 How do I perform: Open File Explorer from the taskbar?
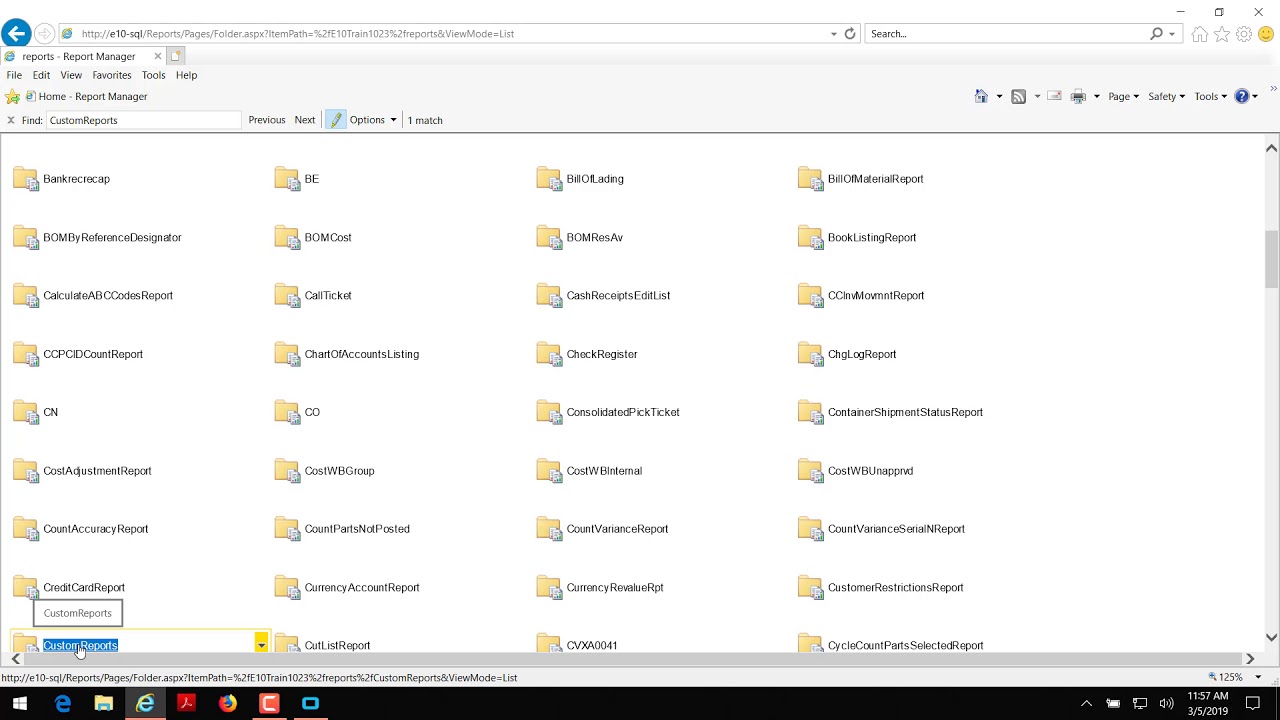103,703
